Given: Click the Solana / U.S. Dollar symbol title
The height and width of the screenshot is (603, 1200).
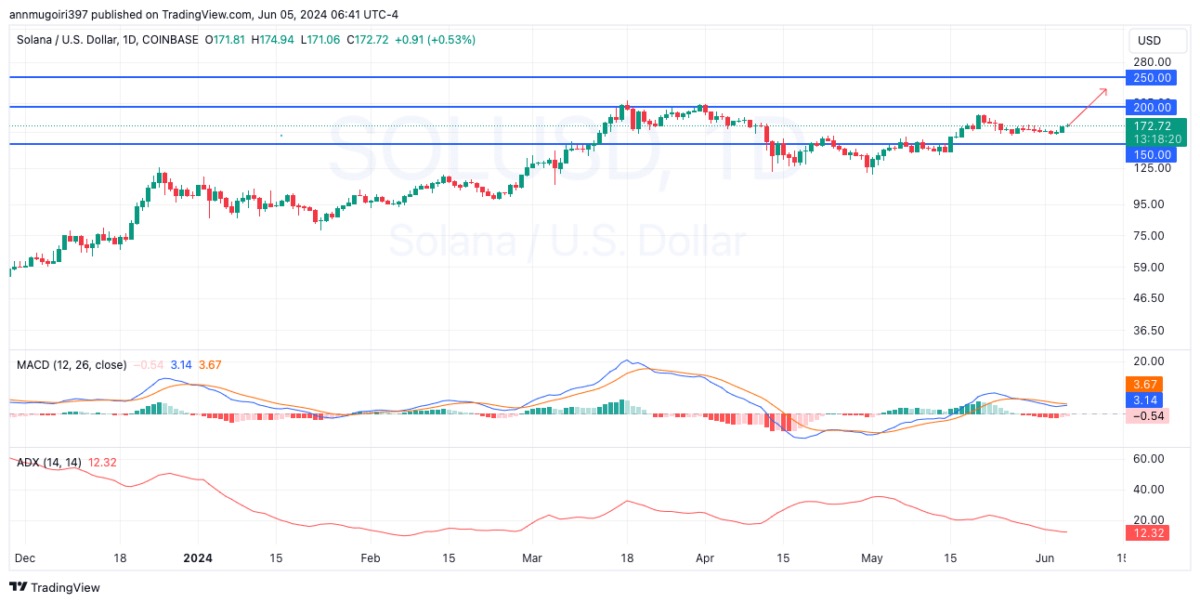Looking at the screenshot, I should [x=72, y=39].
